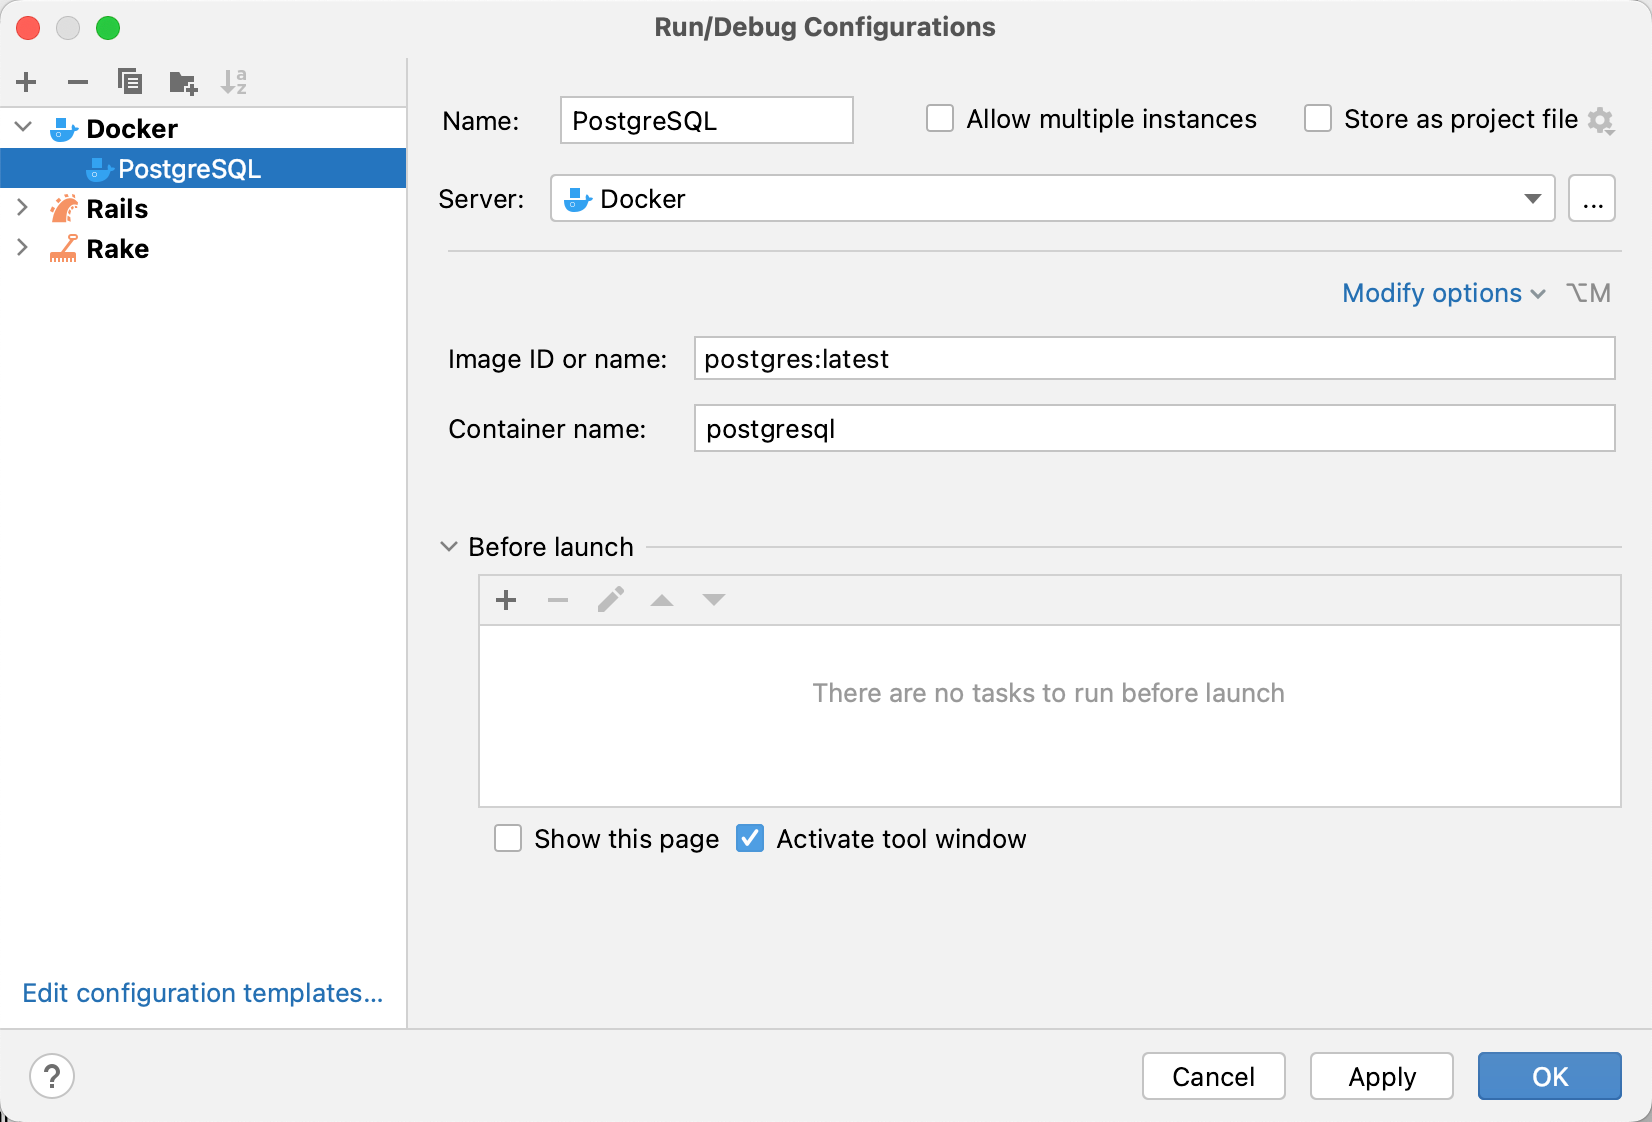Click the Apply button
Viewport: 1652px width, 1122px height.
point(1381,1077)
